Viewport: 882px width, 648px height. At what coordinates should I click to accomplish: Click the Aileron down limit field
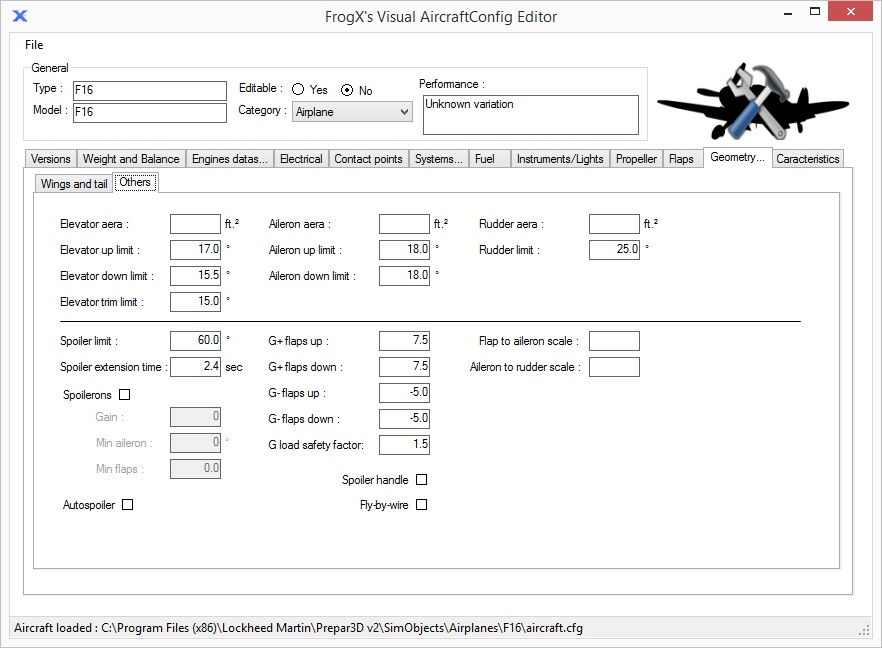pos(404,276)
